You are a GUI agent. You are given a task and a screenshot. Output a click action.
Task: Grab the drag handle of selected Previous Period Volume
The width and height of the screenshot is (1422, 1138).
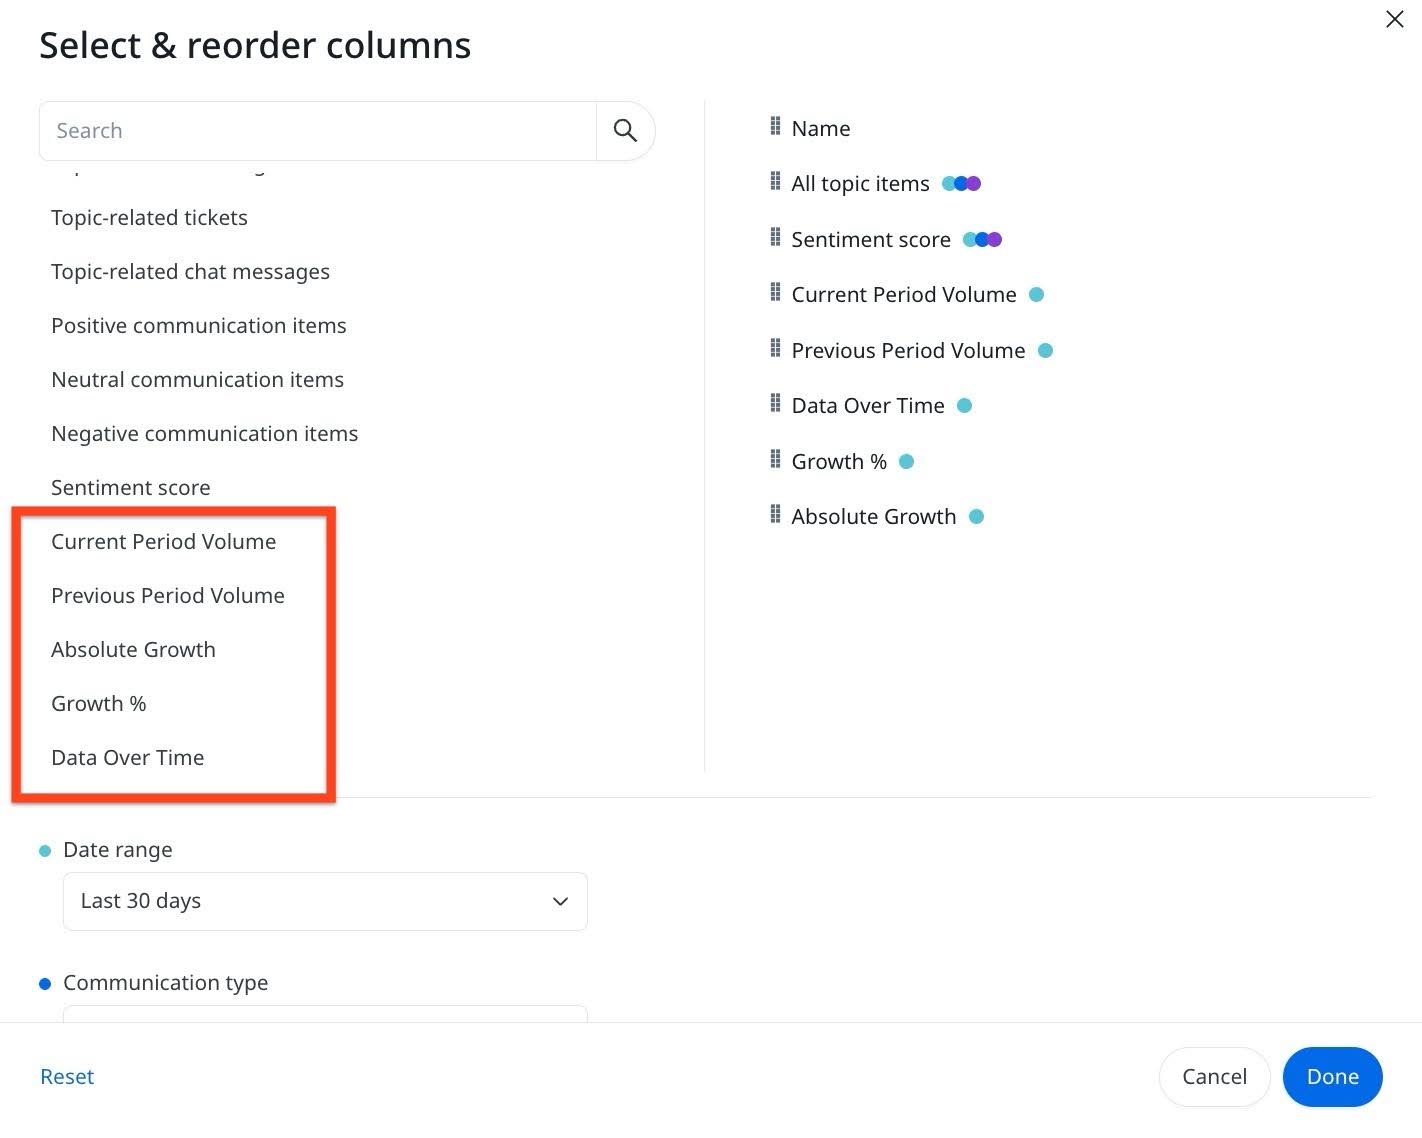click(775, 349)
